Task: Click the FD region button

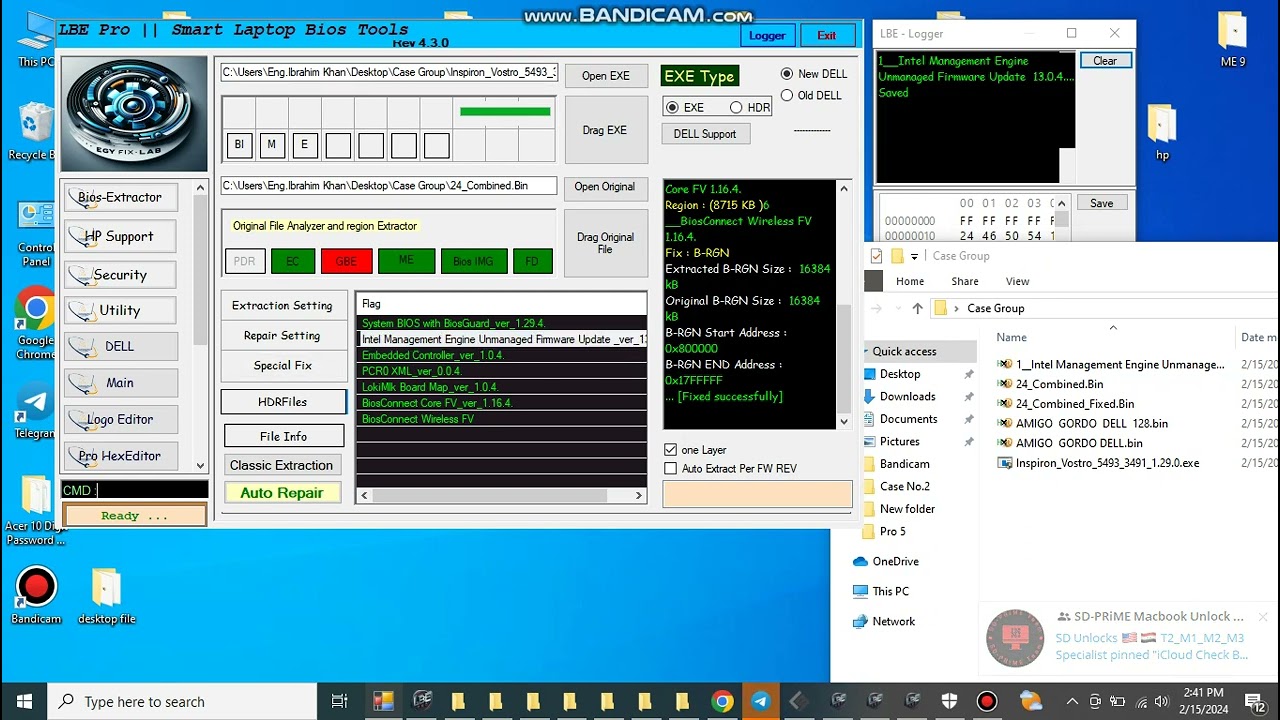Action: point(532,261)
